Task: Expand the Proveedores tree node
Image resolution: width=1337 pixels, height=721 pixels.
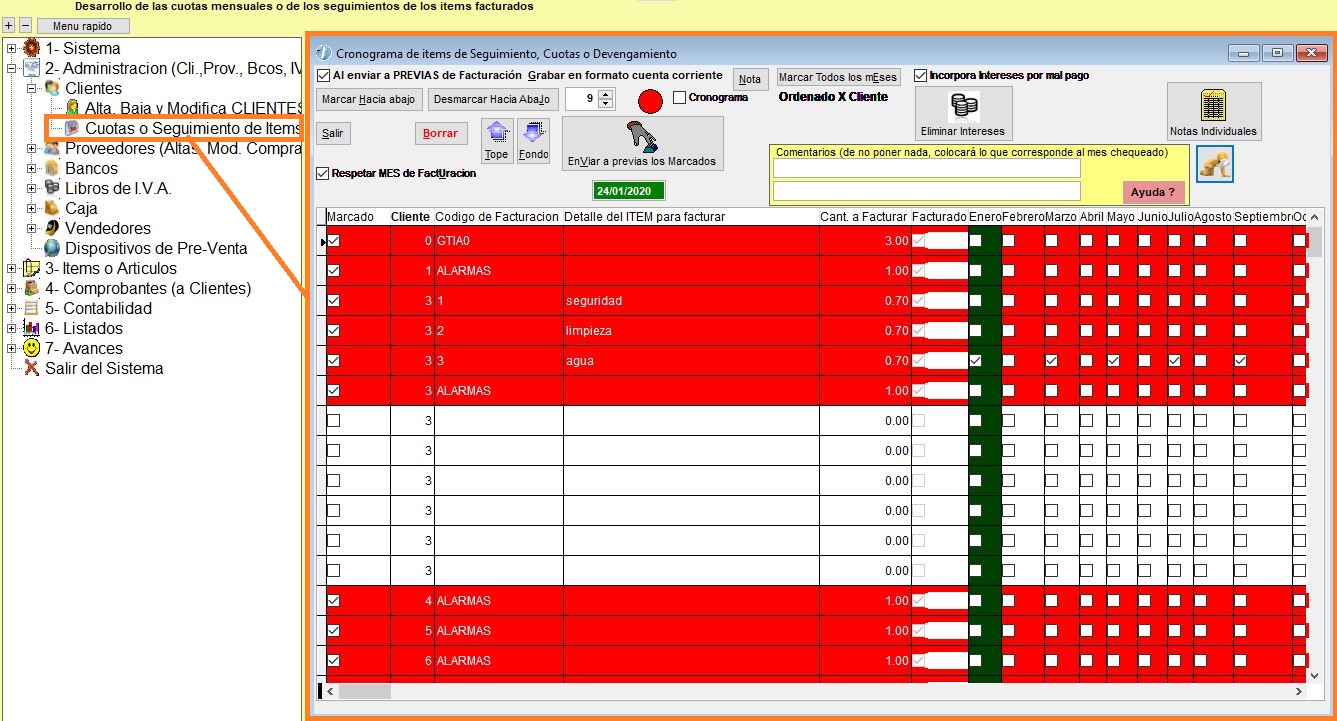Action: (31, 148)
